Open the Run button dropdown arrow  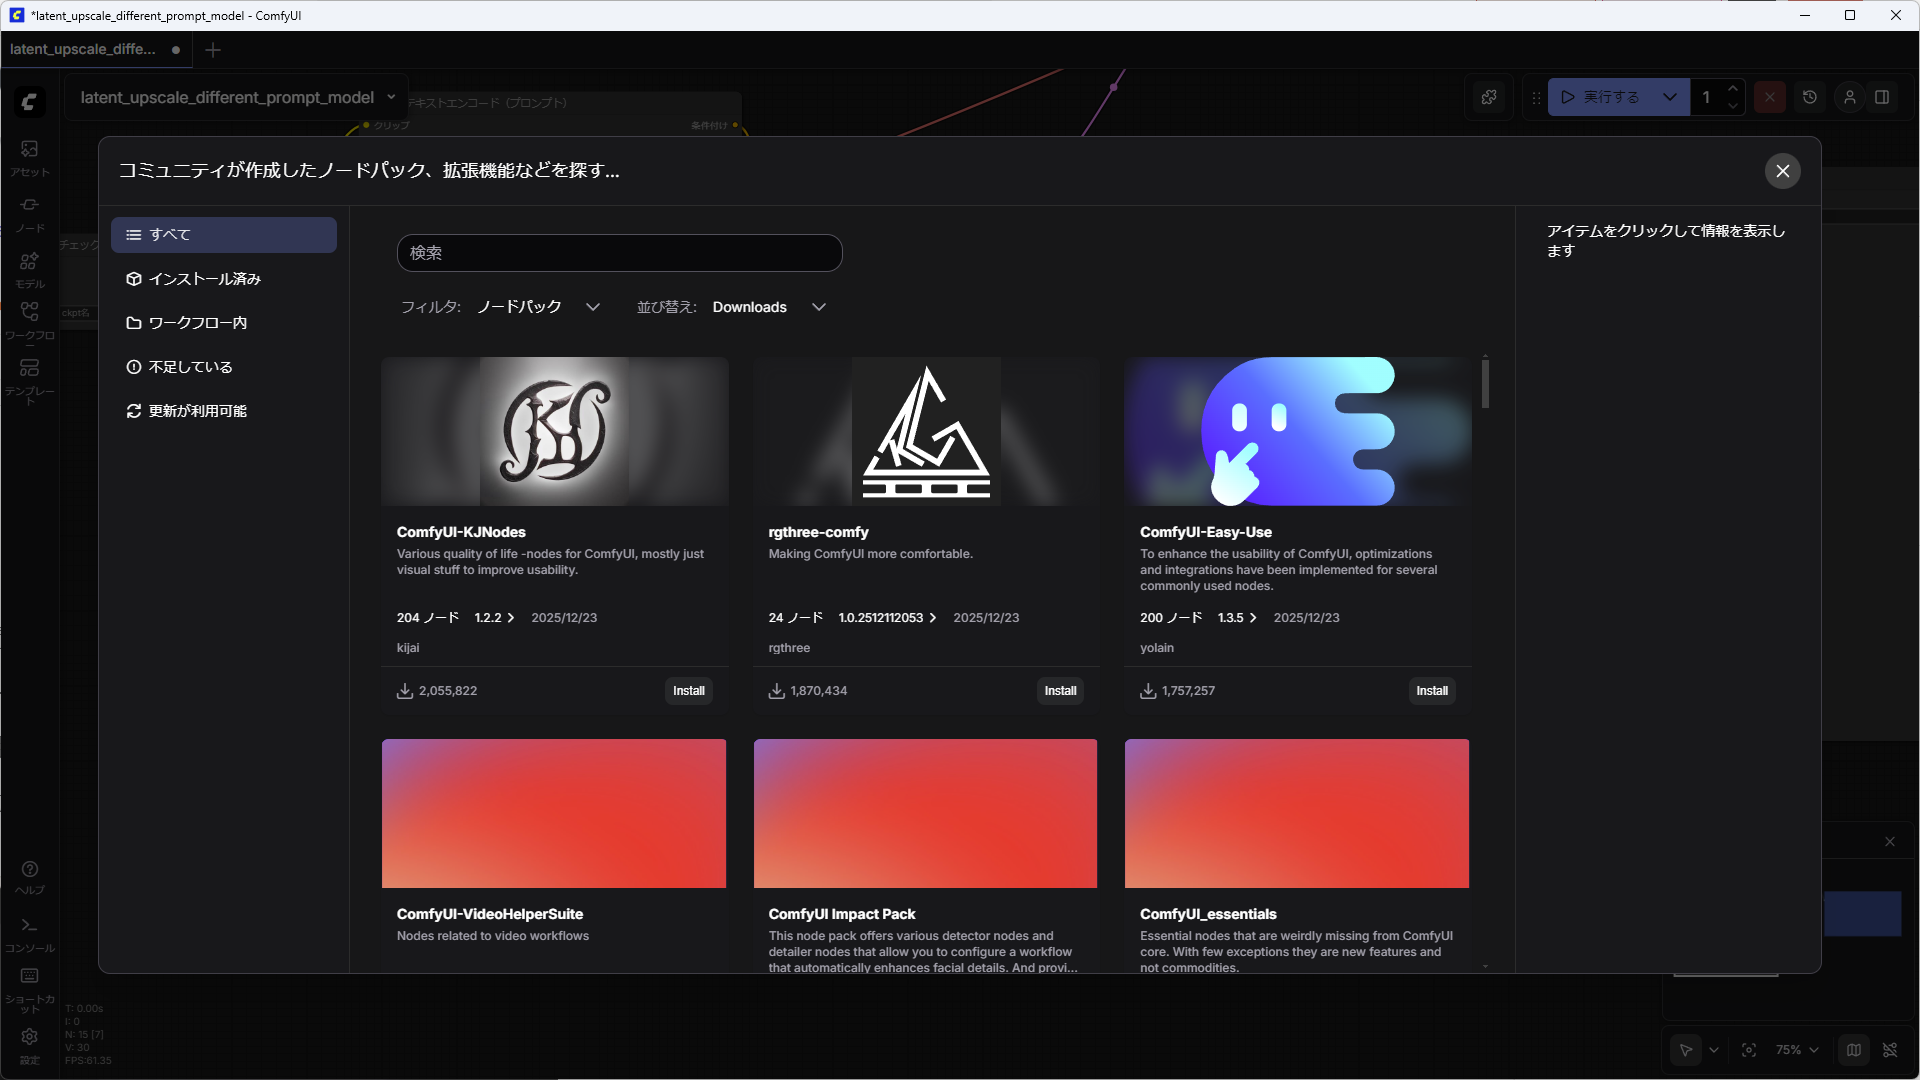pos(1669,97)
